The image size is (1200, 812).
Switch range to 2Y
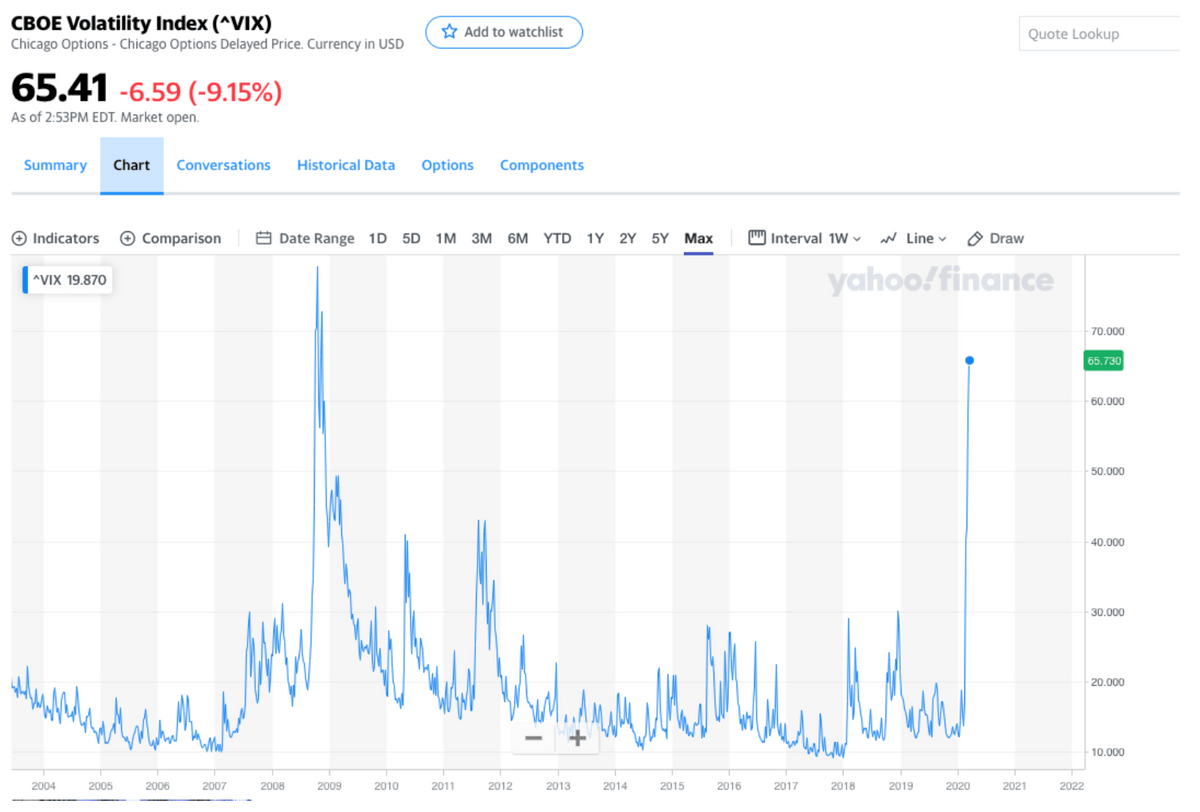627,238
